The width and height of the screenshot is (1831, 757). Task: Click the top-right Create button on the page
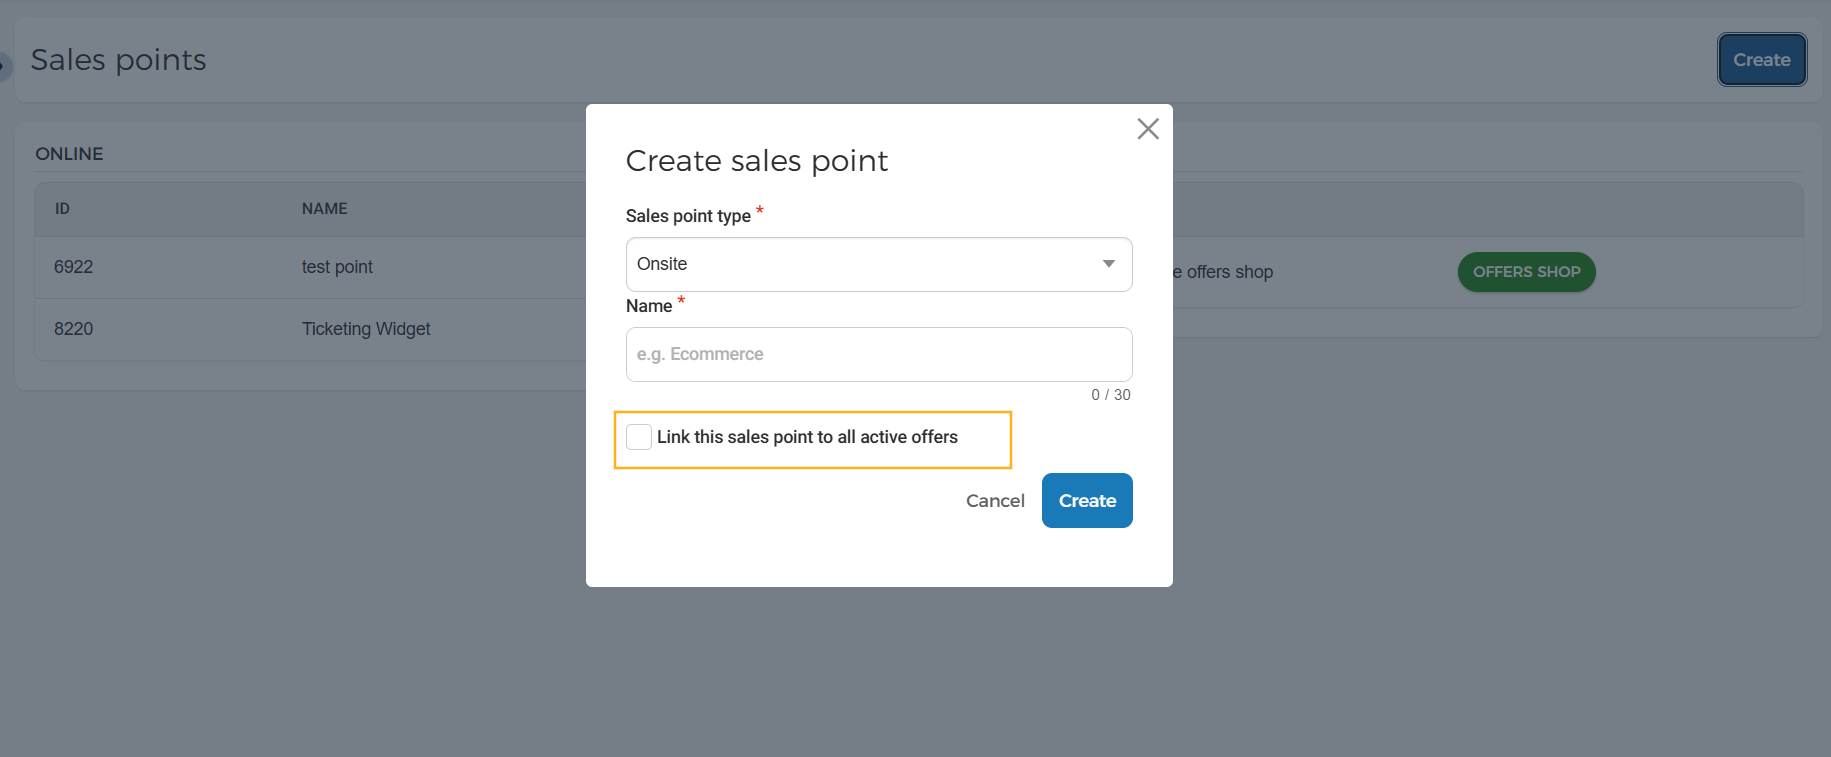[1762, 60]
